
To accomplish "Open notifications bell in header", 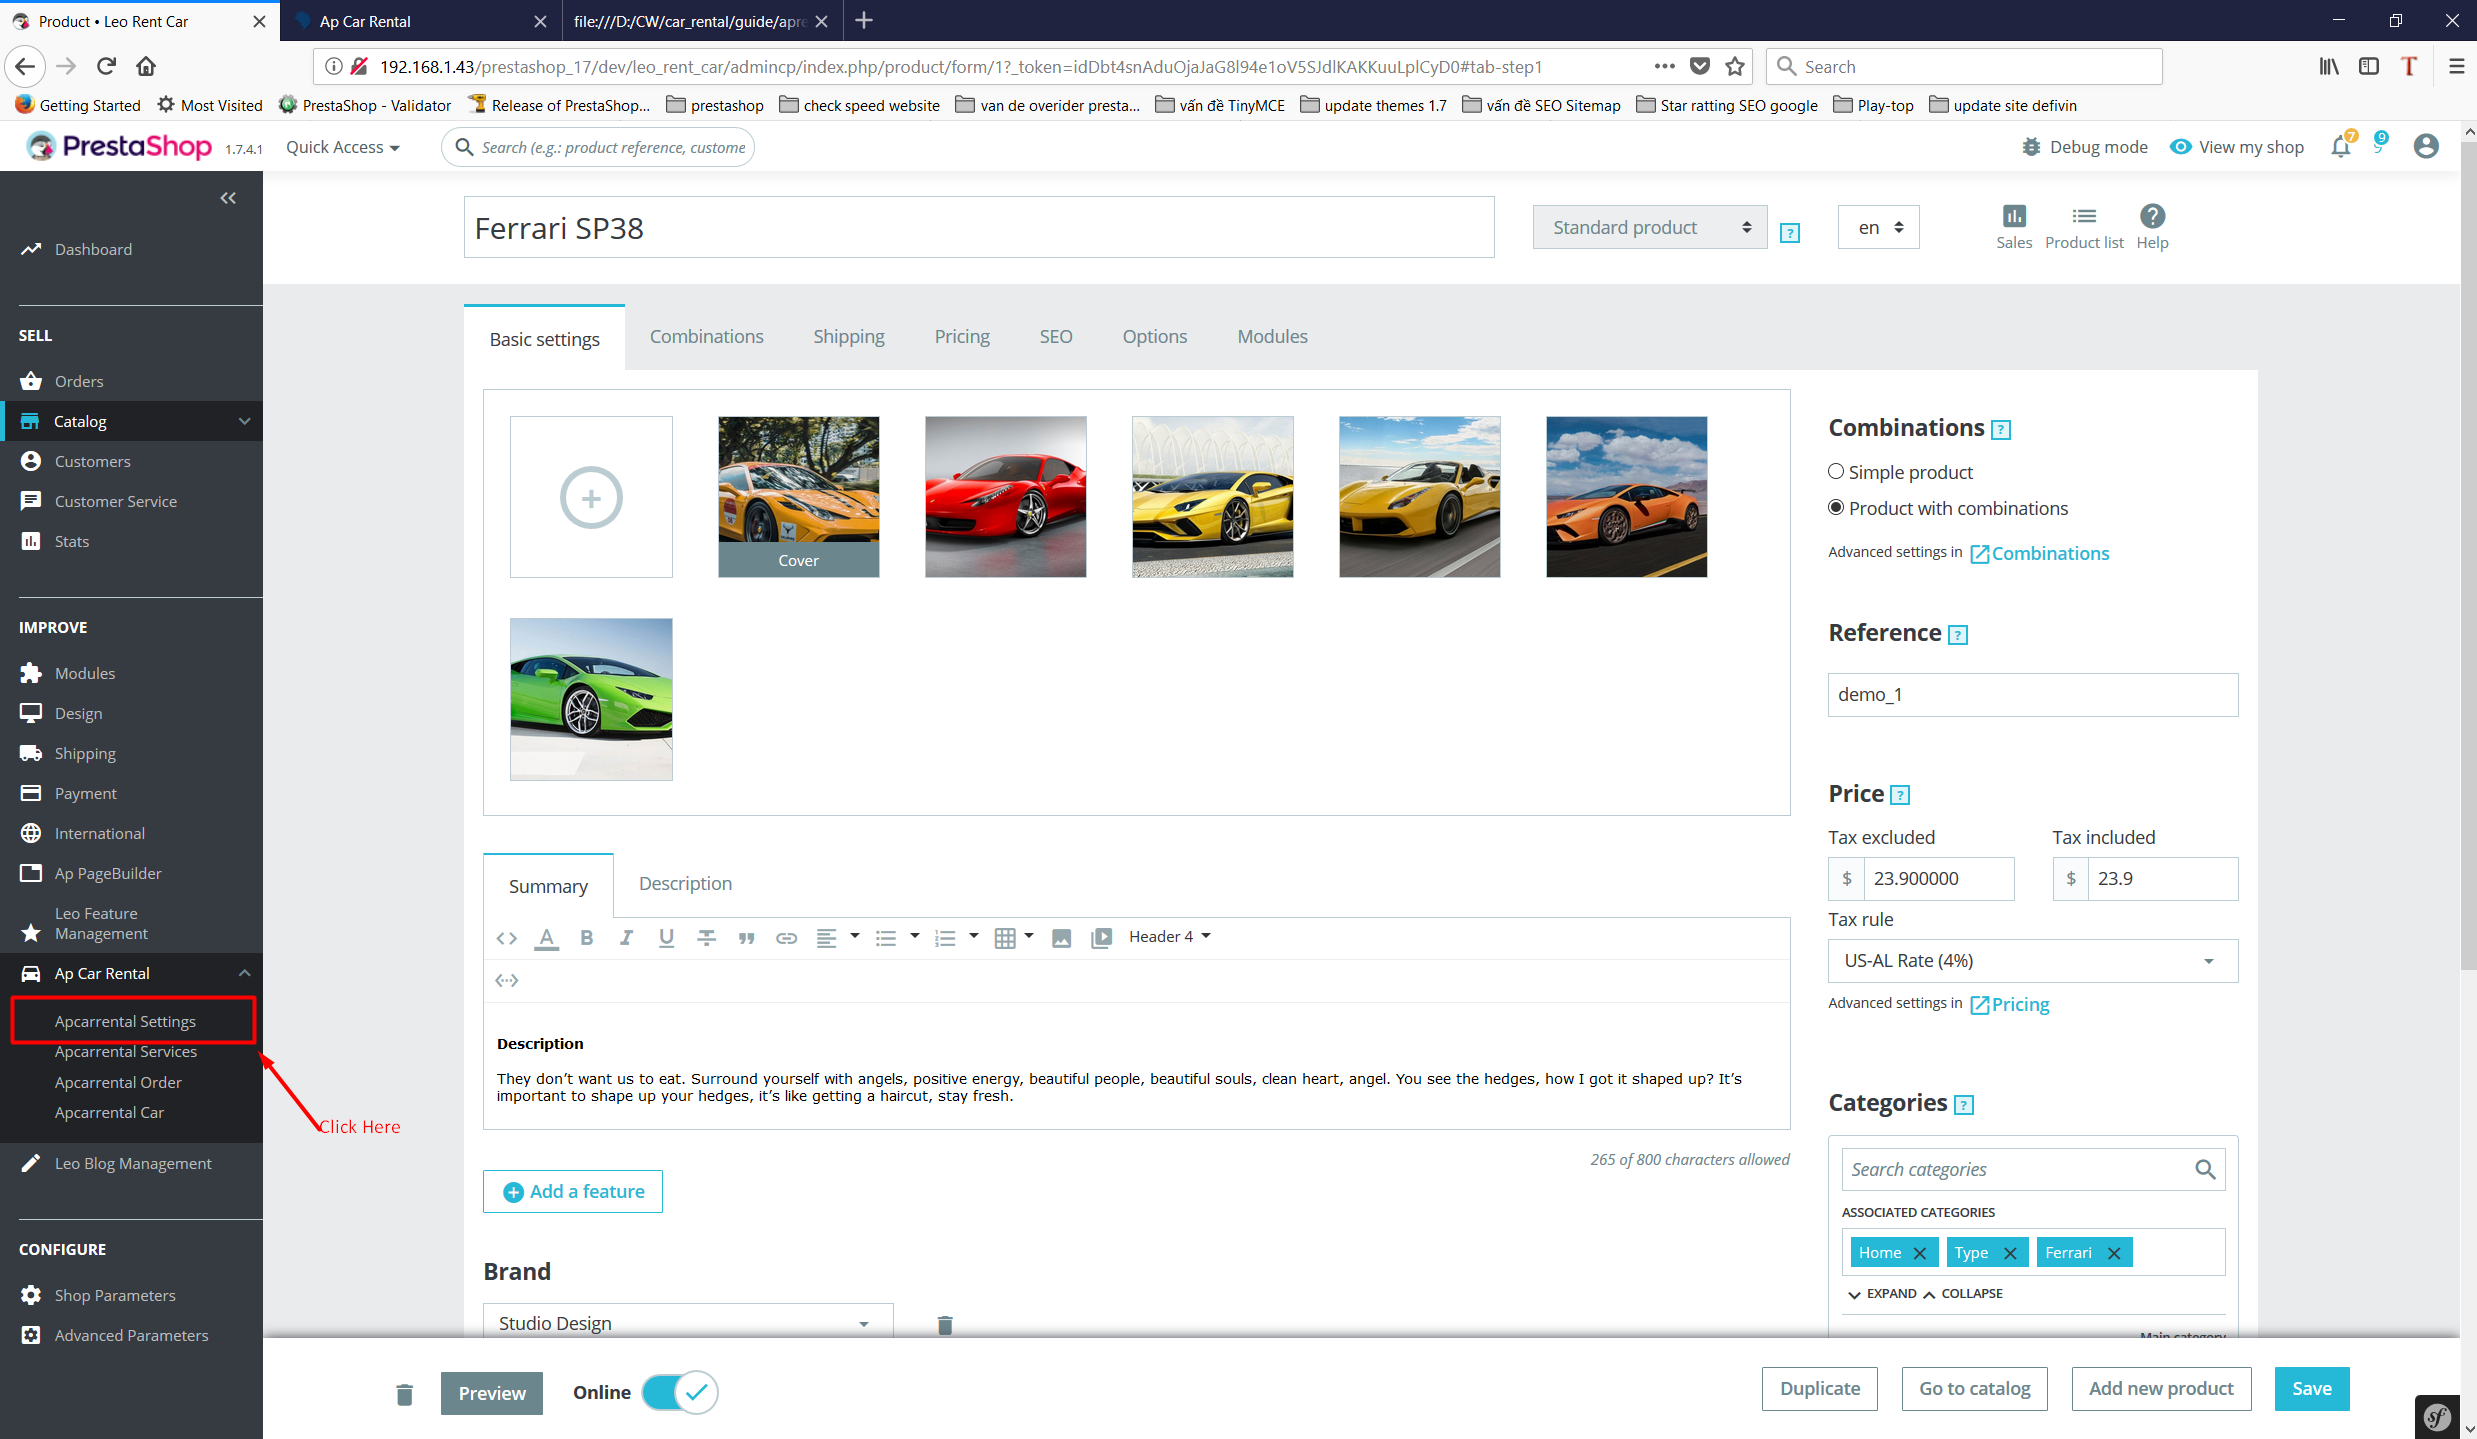I will tap(2340, 147).
